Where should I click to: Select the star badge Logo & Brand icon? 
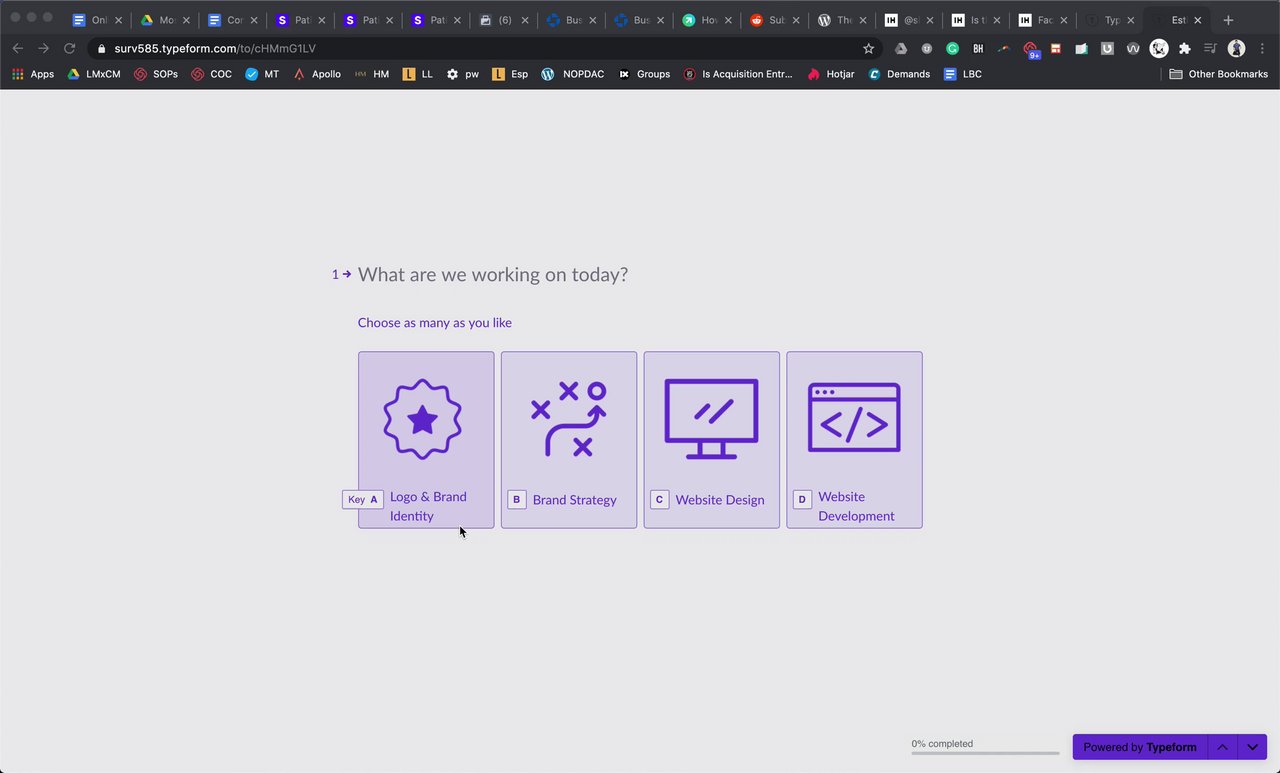(x=423, y=420)
